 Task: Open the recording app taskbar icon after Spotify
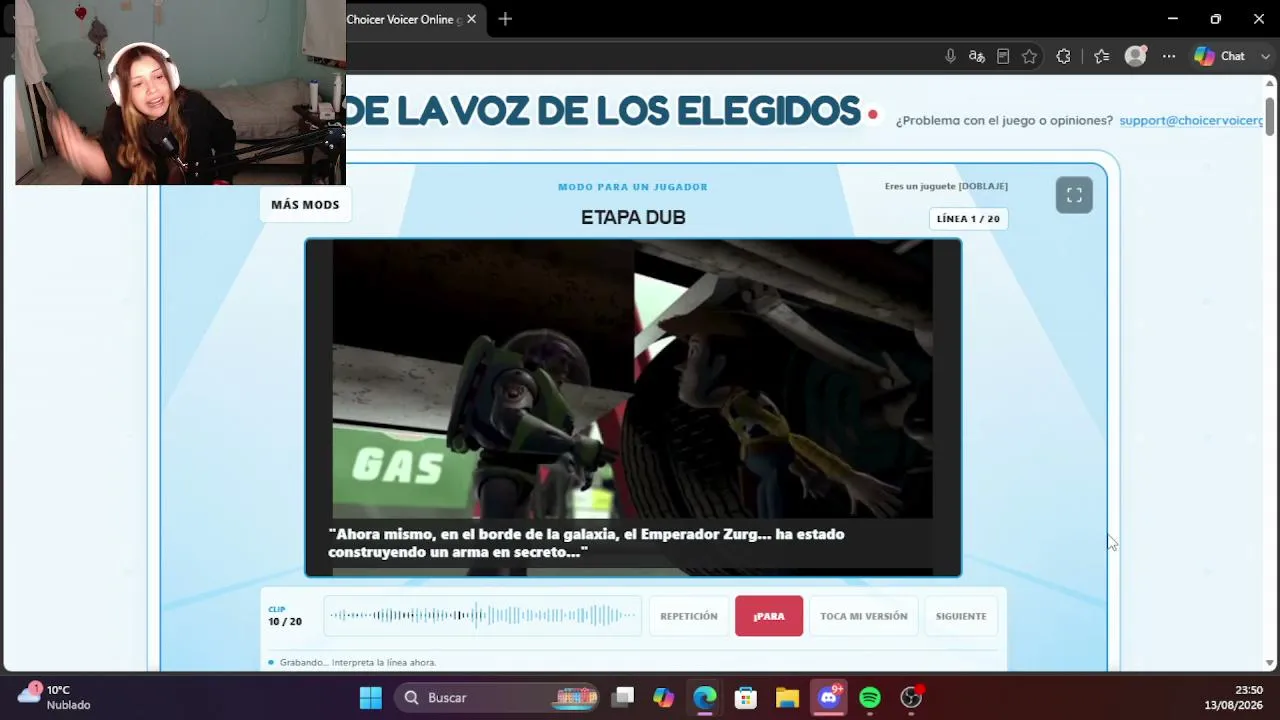(911, 697)
